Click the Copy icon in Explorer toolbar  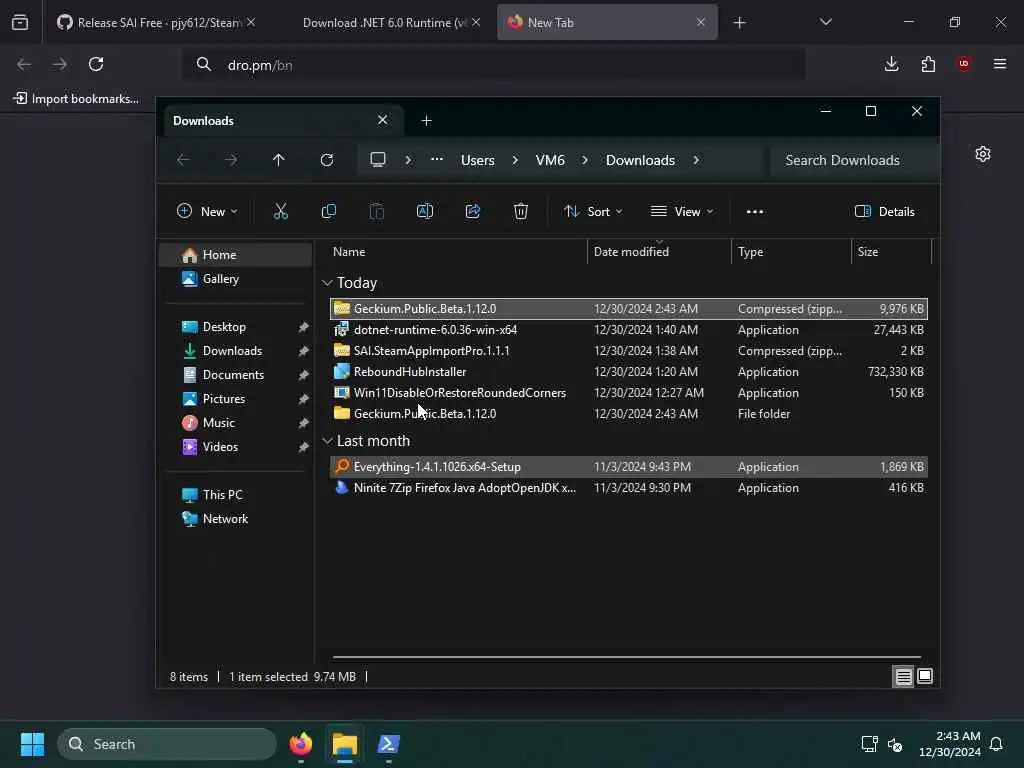tap(328, 211)
